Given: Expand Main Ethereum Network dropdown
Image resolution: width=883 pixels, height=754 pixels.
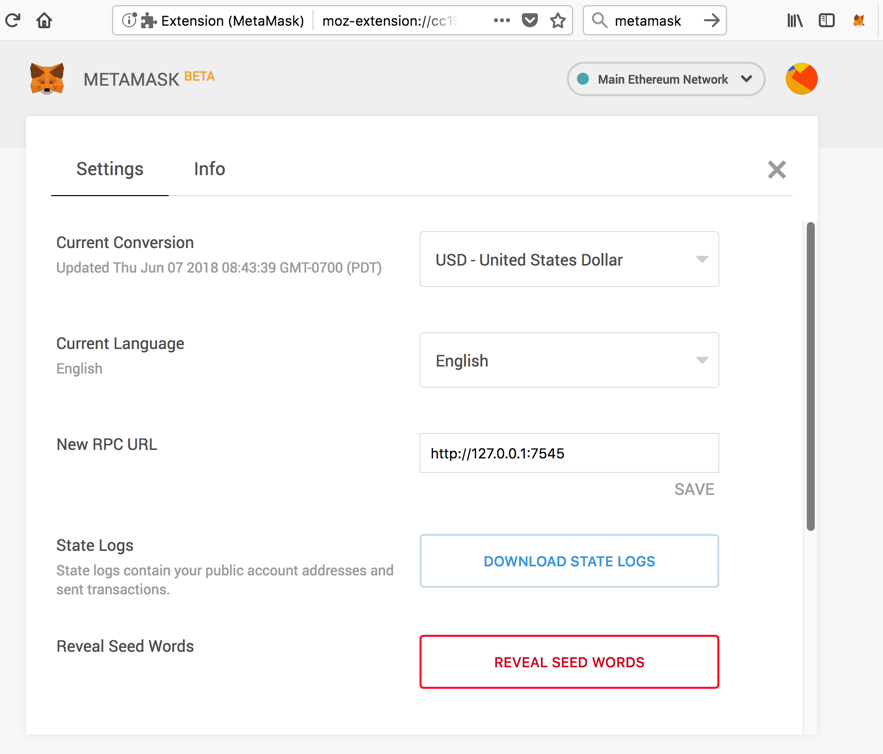Looking at the screenshot, I should point(666,79).
